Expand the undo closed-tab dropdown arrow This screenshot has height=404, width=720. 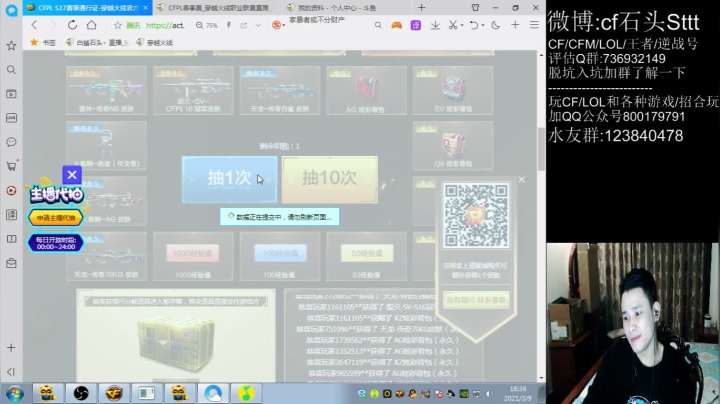pyautogui.click(x=483, y=25)
